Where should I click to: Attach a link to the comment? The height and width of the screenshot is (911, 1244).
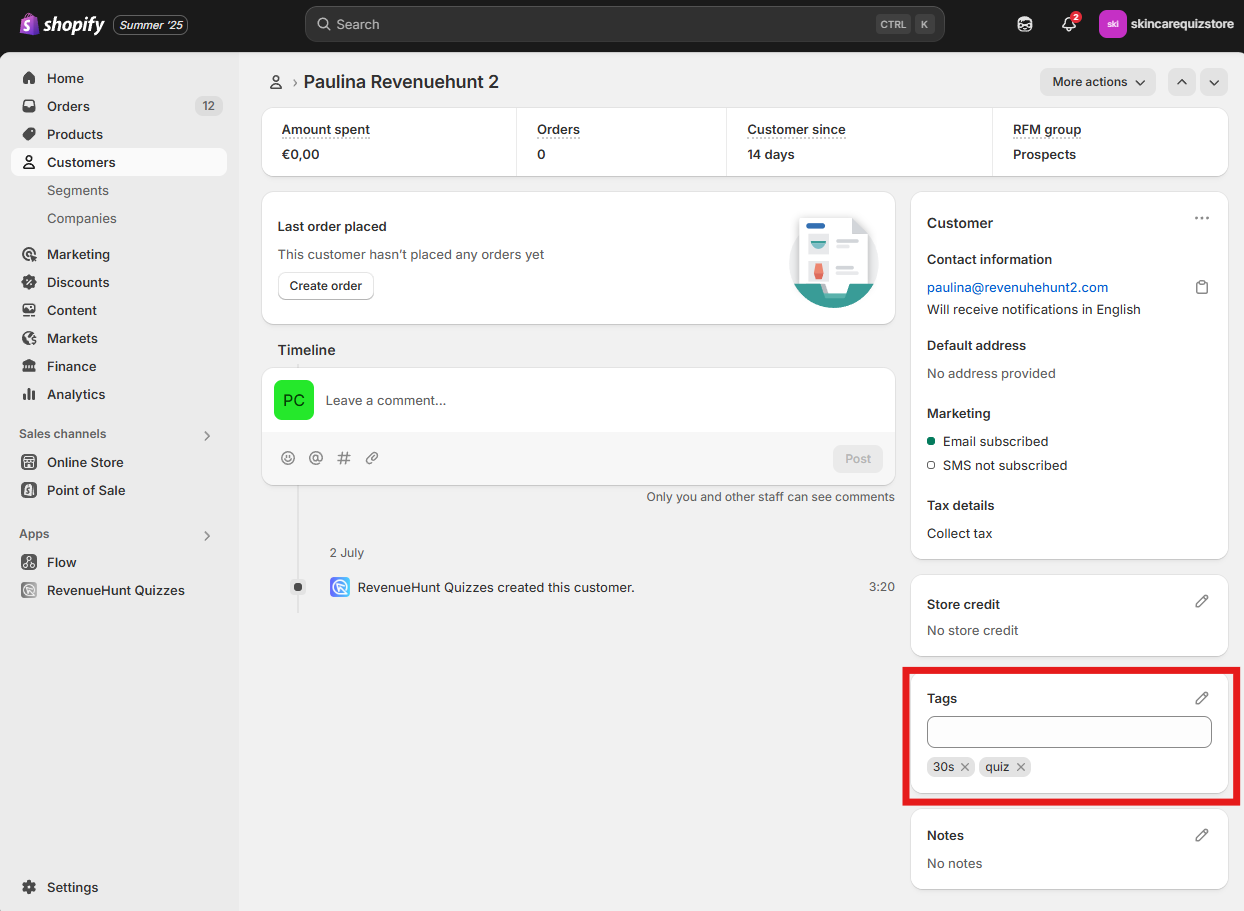(372, 458)
